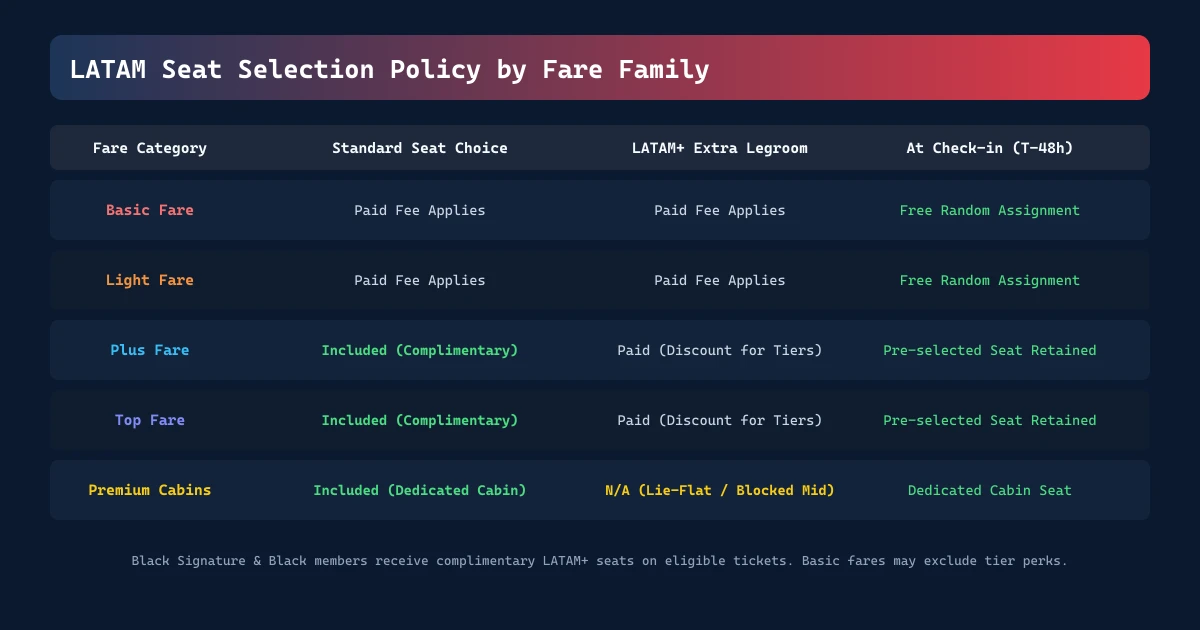1200x630 pixels.
Task: Select the Standard Seat Choice column header
Action: (420, 148)
